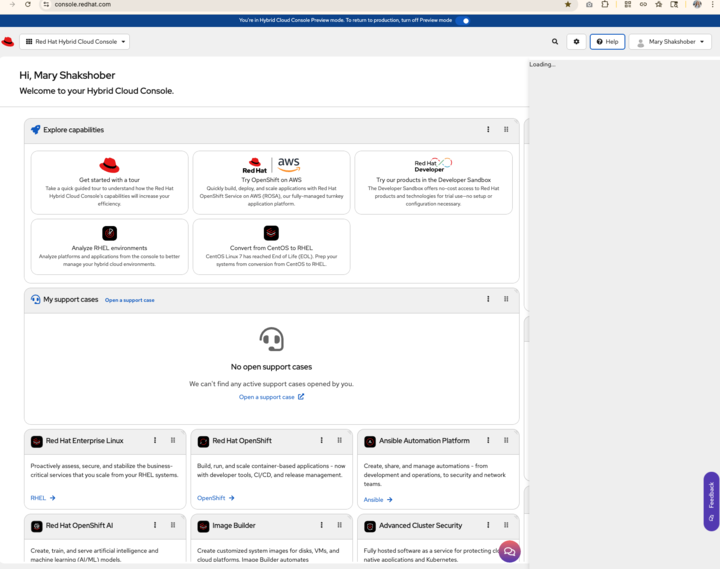Screen dimensions: 720x569
Task: Open Red Hat OpenShift AI kebab menu
Action: click(155, 525)
